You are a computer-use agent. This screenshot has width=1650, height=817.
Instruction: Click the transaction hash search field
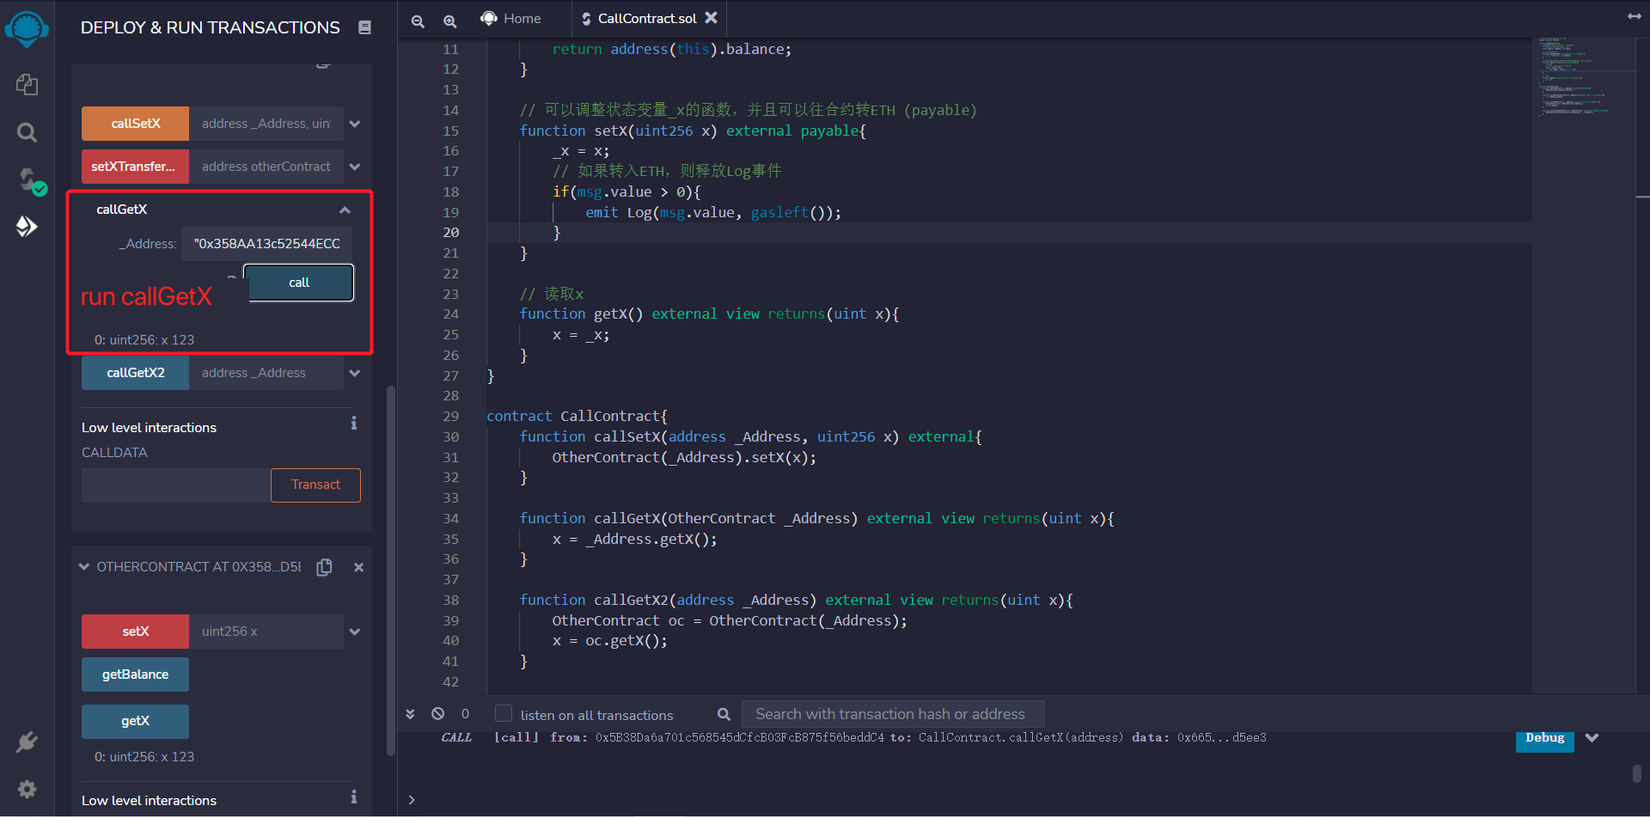tap(891, 714)
